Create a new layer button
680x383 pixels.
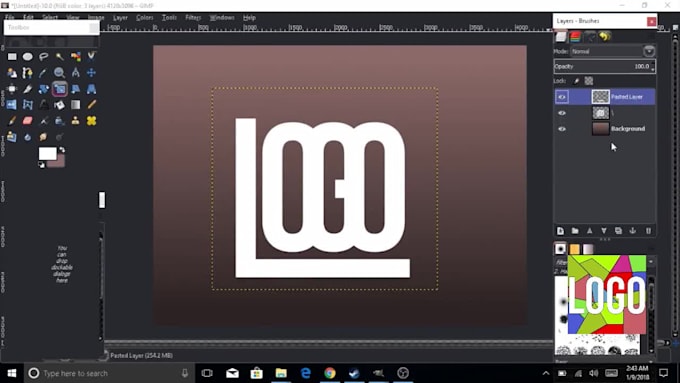[x=560, y=231]
